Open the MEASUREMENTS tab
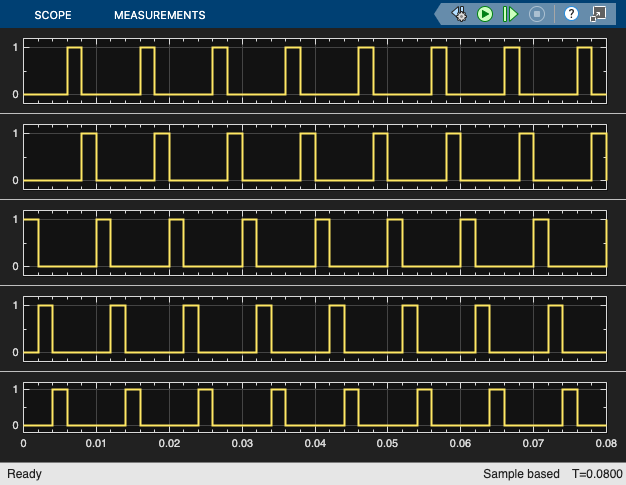The height and width of the screenshot is (485, 626). pyautogui.click(x=160, y=15)
